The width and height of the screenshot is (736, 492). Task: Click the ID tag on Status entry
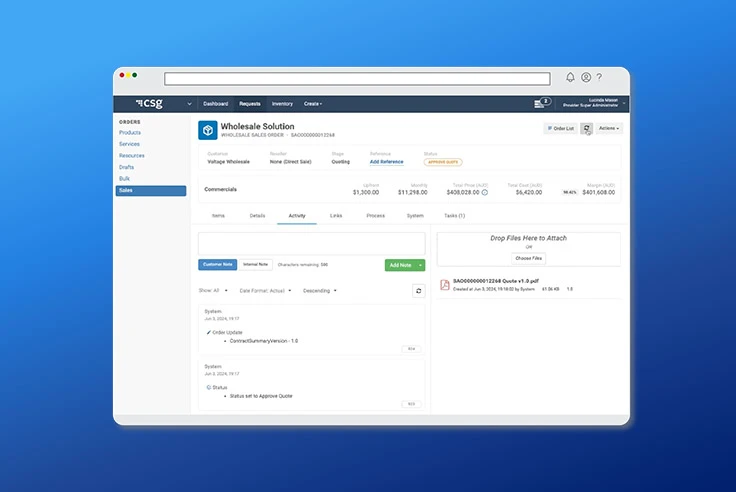coord(412,404)
